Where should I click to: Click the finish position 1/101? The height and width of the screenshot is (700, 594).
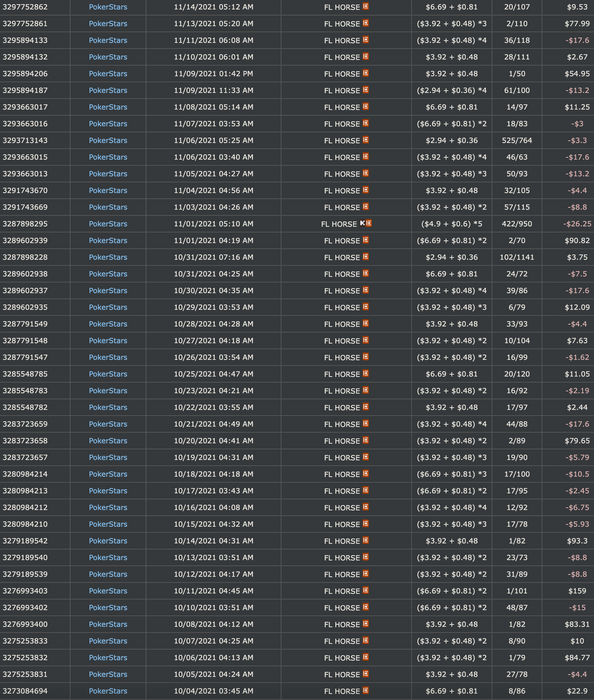tap(517, 591)
